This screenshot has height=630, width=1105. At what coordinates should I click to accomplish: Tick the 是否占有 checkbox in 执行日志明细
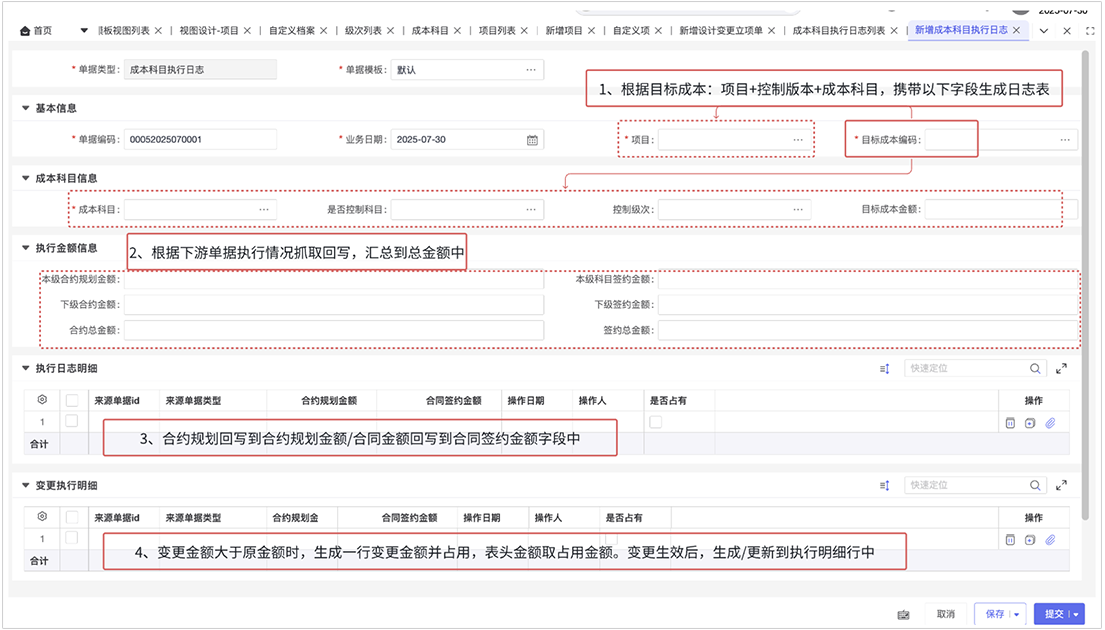[655, 423]
